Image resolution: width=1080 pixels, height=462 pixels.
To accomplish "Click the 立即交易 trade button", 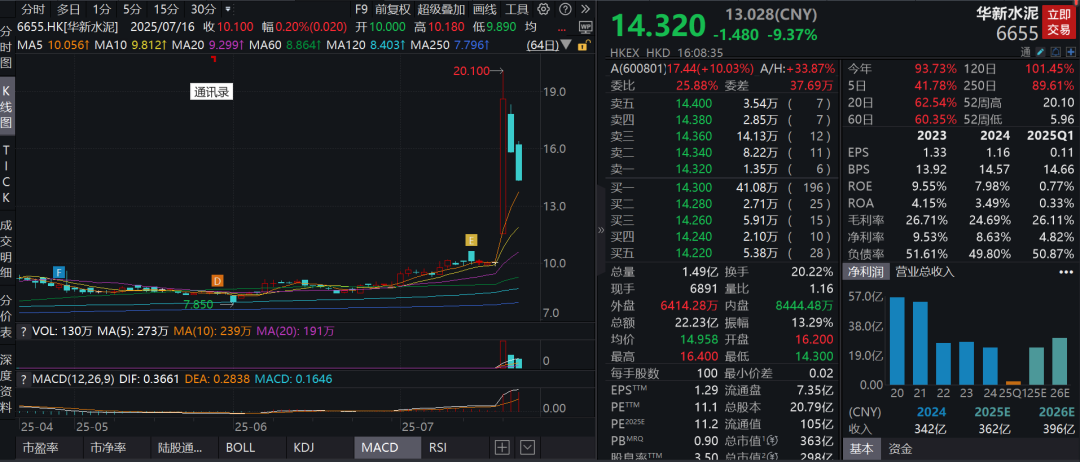I will click(1059, 22).
